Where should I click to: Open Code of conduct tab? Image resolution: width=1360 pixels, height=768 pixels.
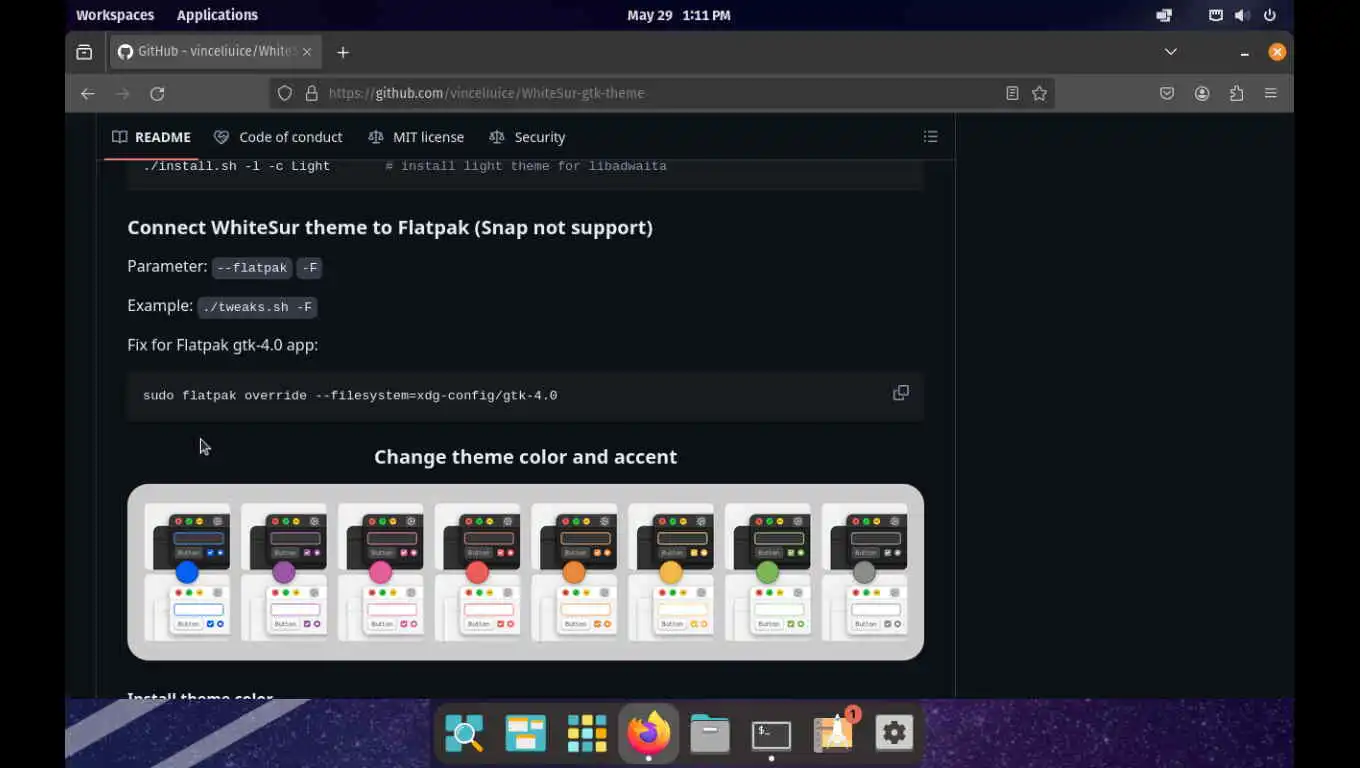click(x=278, y=137)
